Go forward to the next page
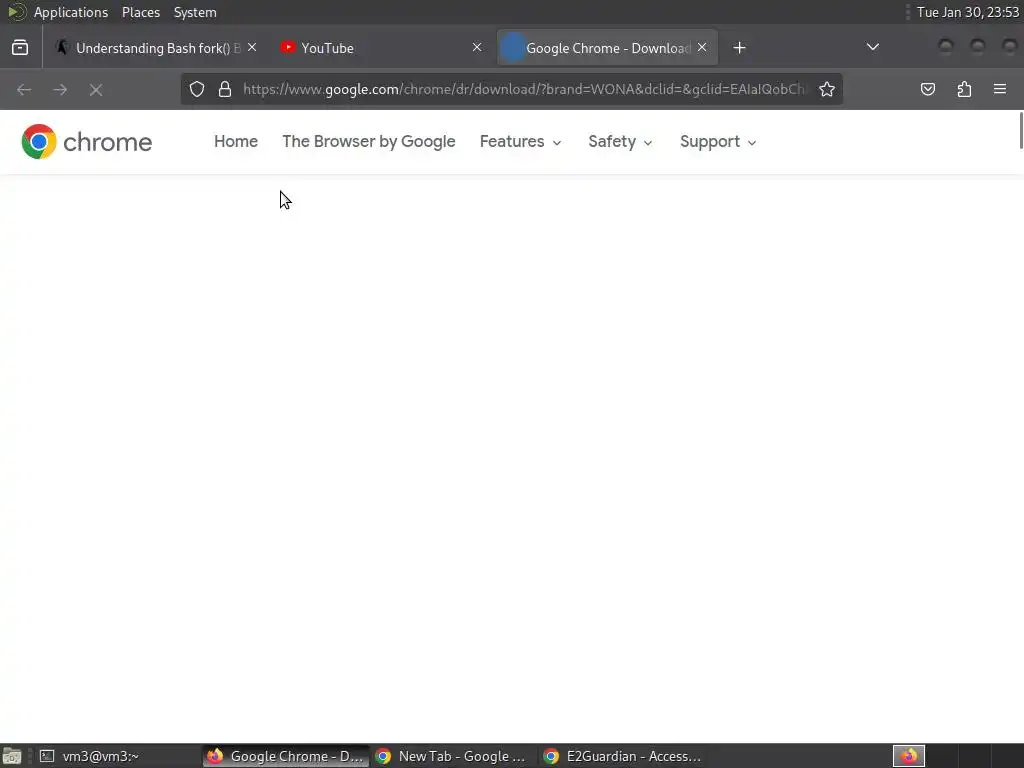 tap(60, 89)
